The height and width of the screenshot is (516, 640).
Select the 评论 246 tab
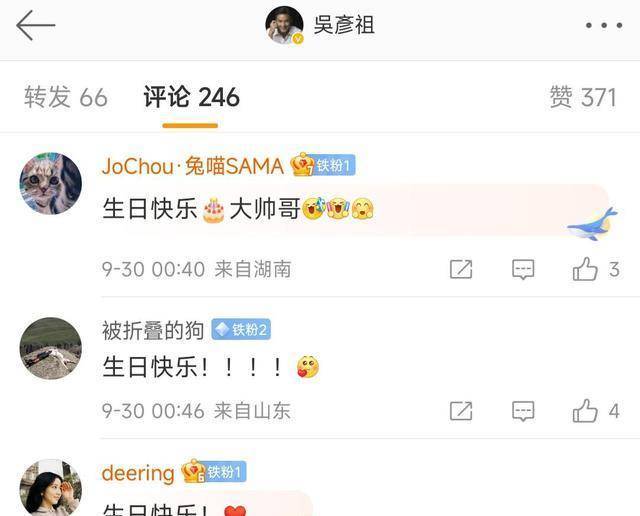[x=191, y=97]
